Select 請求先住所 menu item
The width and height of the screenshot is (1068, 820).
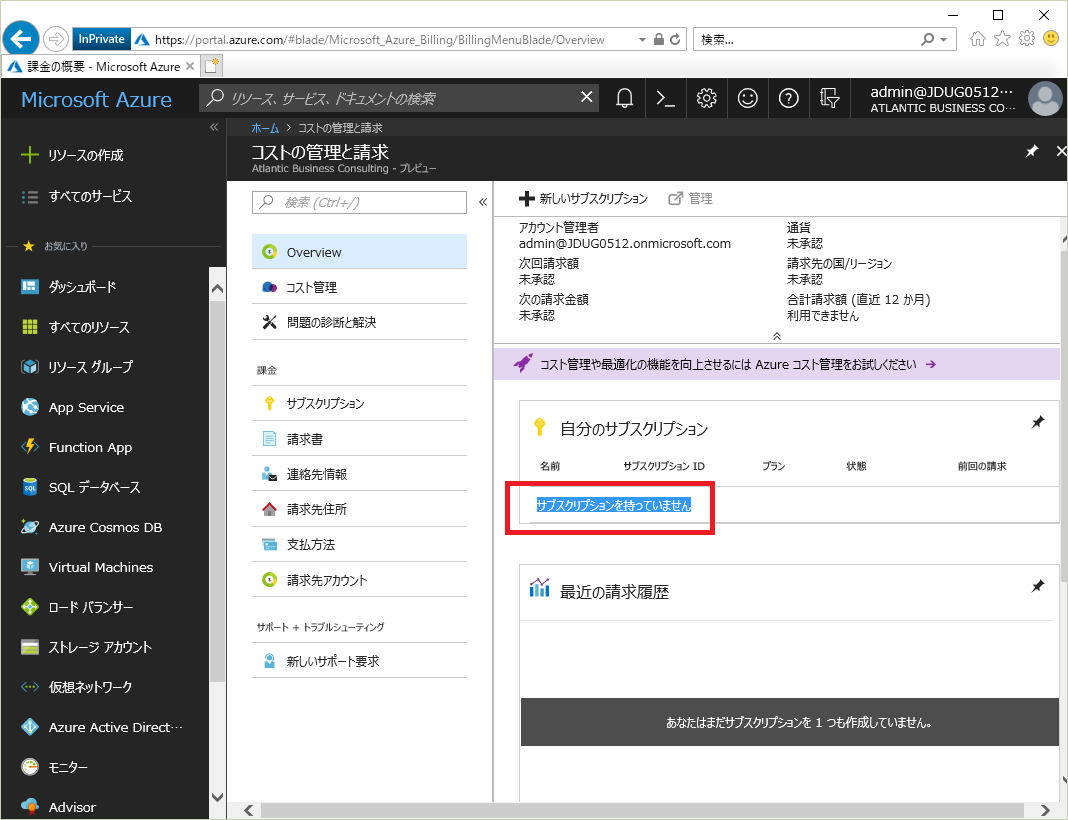pos(359,509)
